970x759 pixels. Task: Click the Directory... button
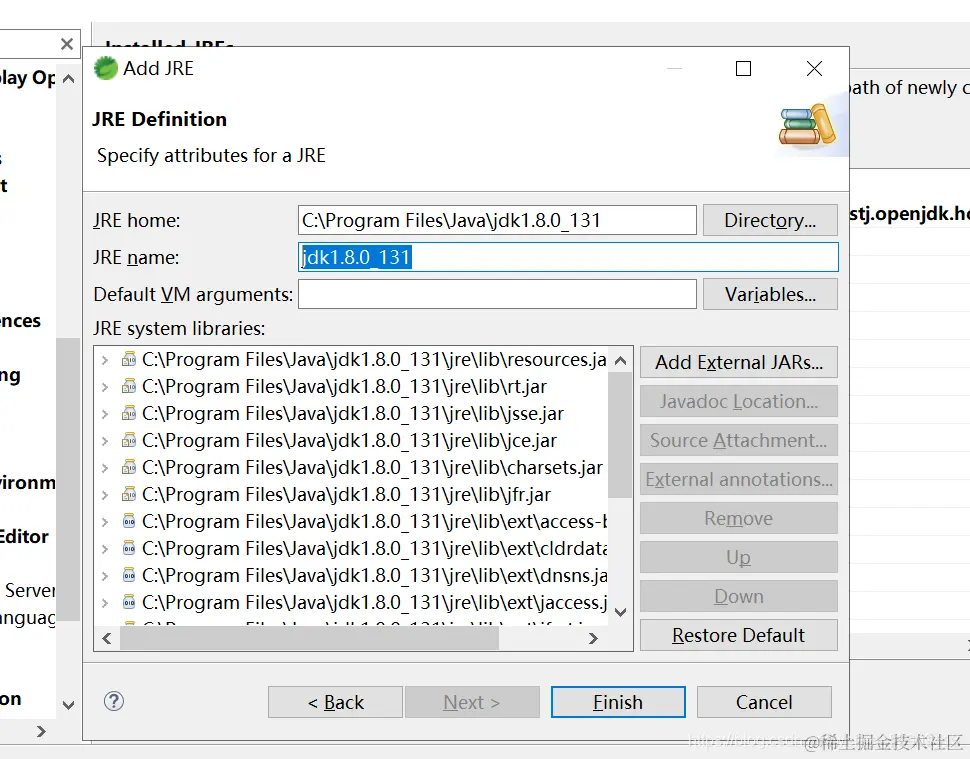(770, 220)
